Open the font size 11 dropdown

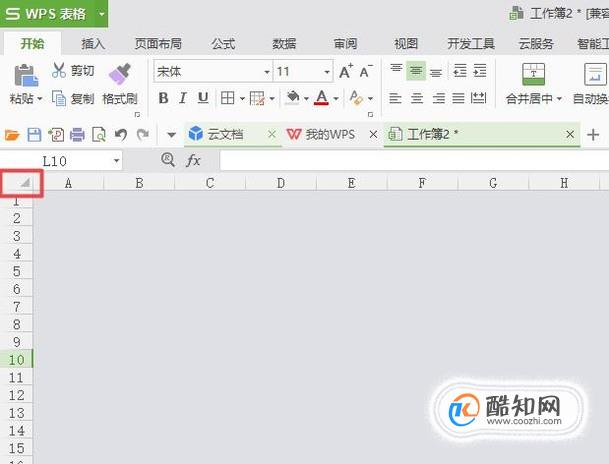[x=327, y=72]
